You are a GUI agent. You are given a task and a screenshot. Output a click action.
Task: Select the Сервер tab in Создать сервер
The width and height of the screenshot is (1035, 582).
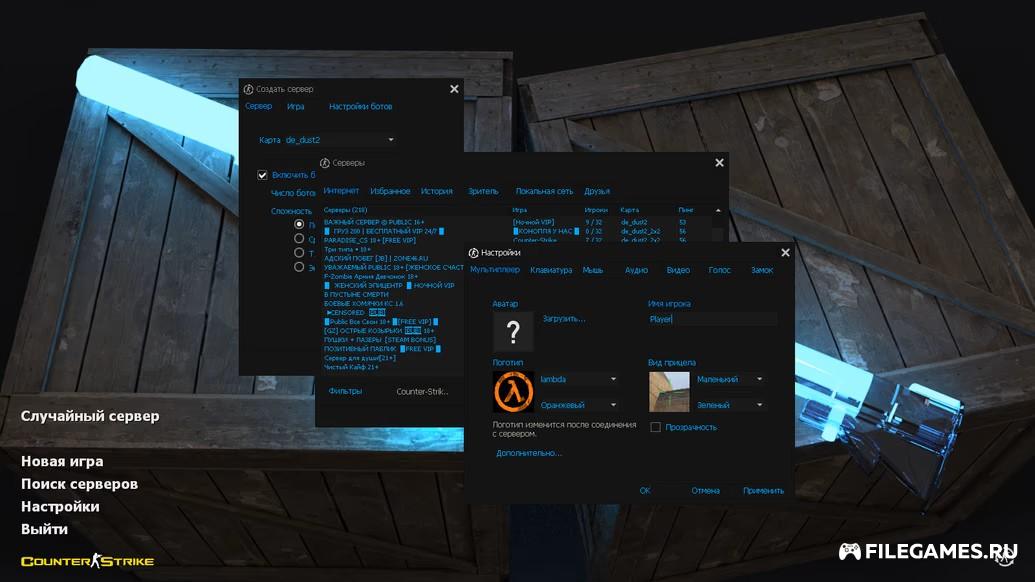(258, 106)
